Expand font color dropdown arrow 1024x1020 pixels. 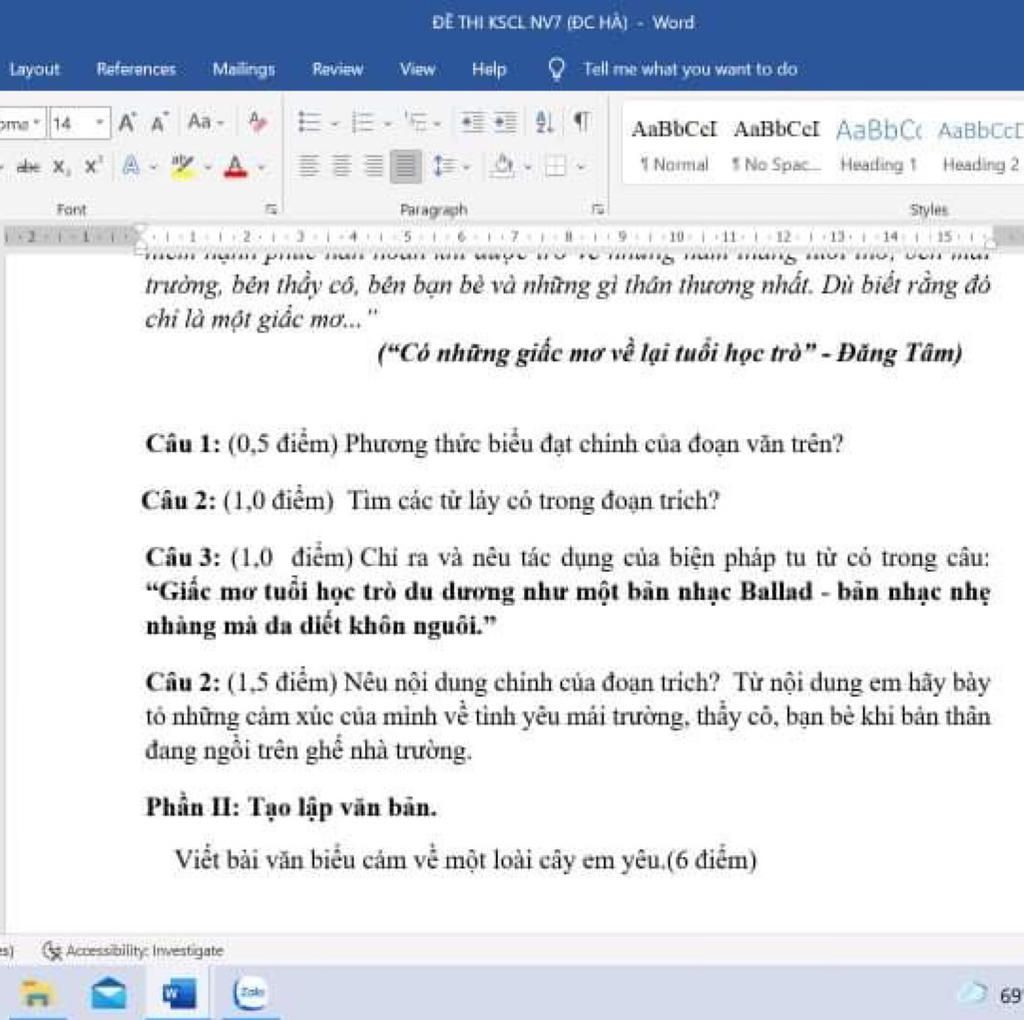click(x=261, y=168)
